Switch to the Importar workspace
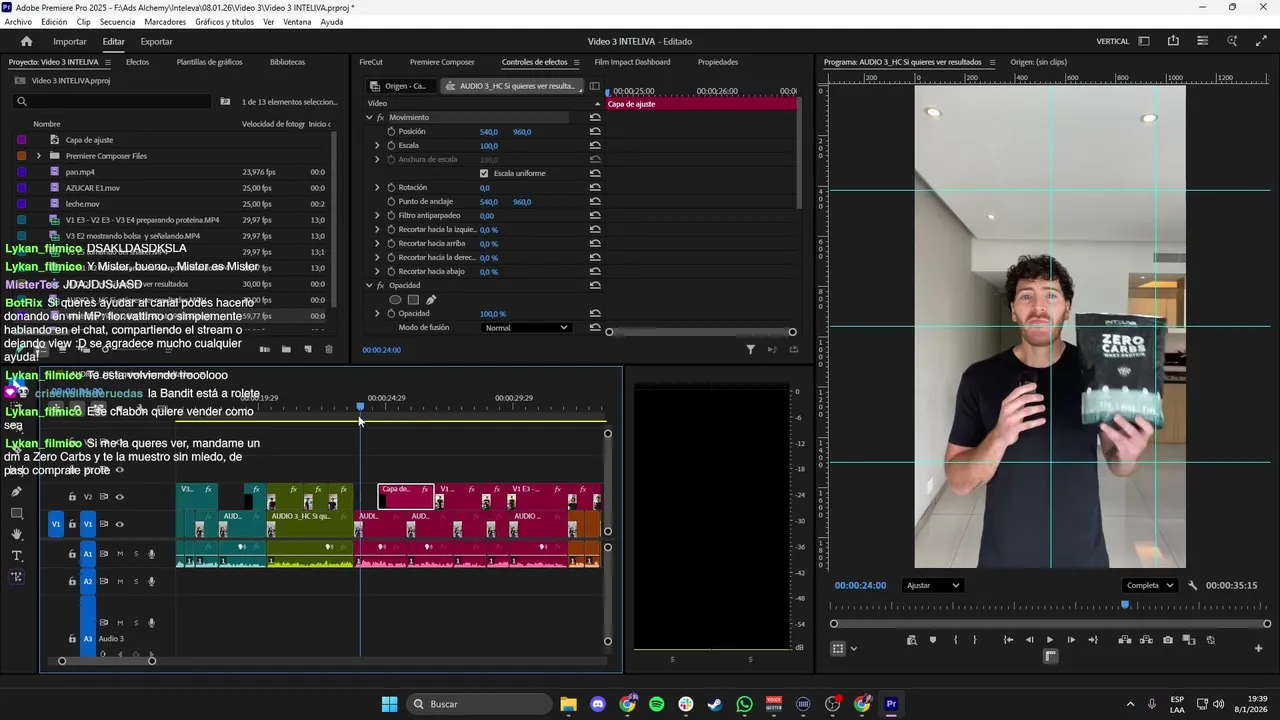The image size is (1280, 720). click(70, 41)
